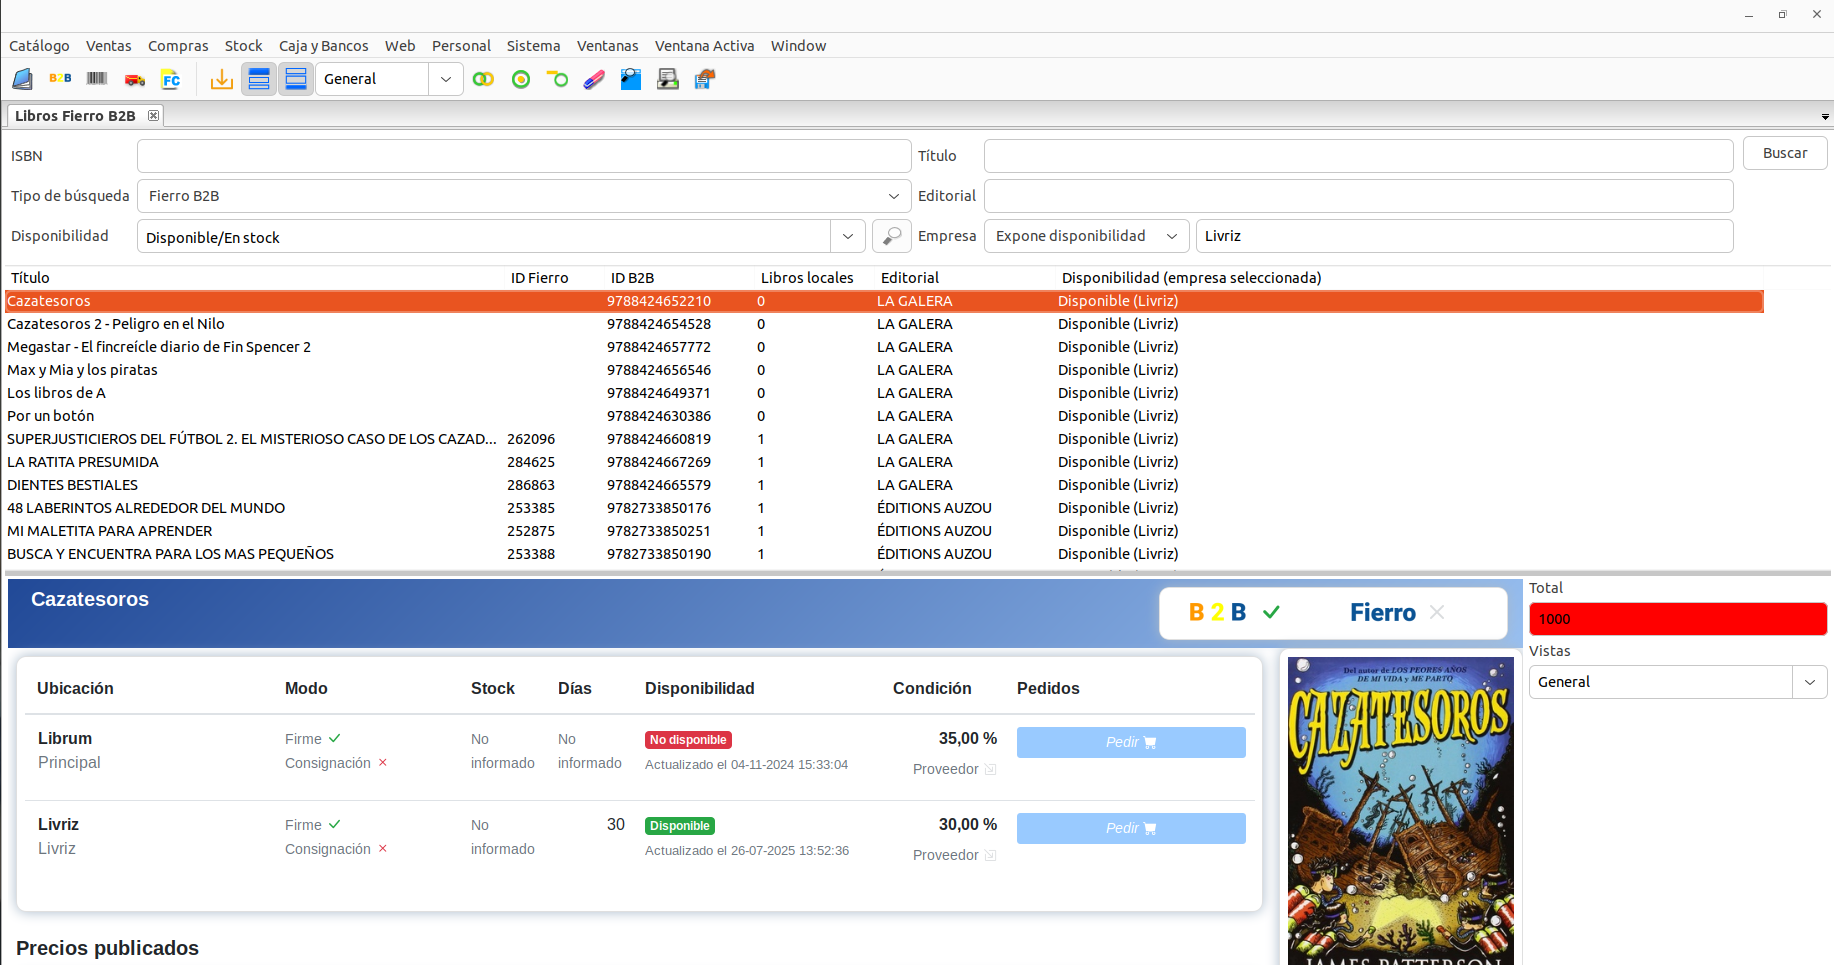Image resolution: width=1834 pixels, height=965 pixels.
Task: Toggle the upper panel layout button
Action: [259, 79]
